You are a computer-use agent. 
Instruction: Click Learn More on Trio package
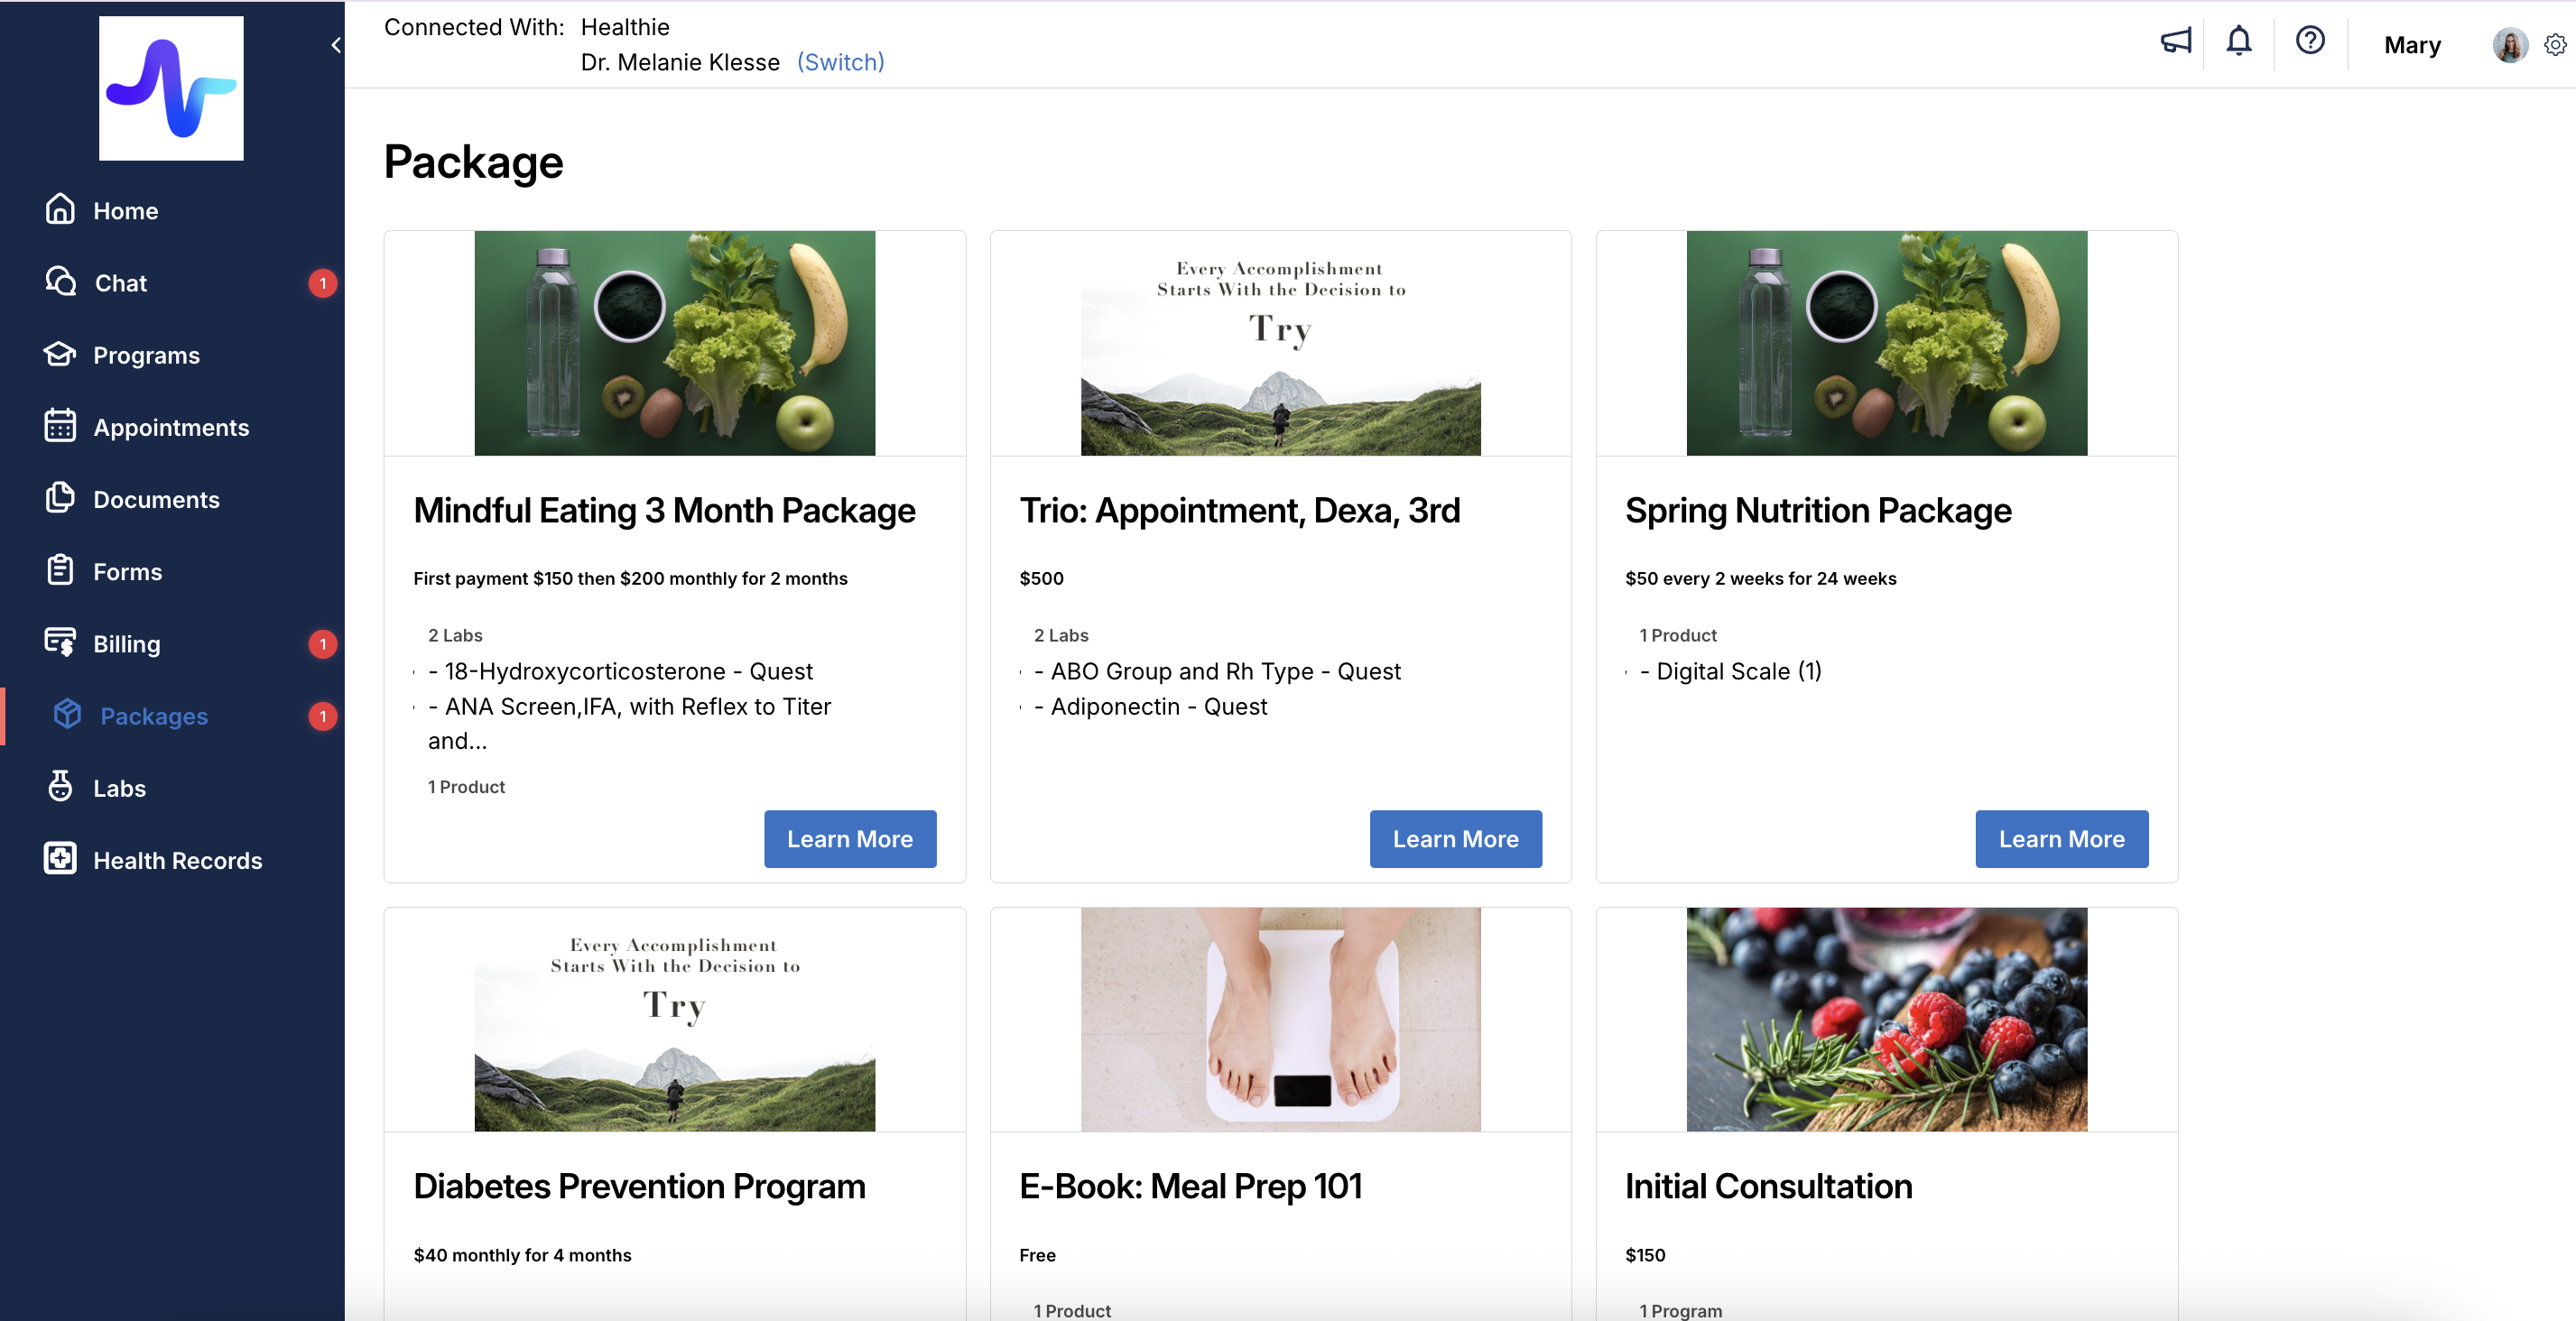1455,838
